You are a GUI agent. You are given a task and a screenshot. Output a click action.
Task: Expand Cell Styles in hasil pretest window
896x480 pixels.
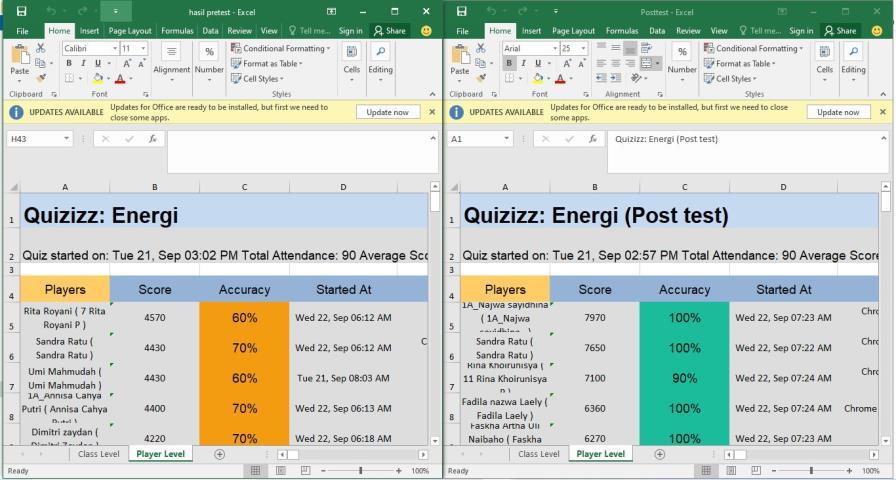tap(257, 78)
